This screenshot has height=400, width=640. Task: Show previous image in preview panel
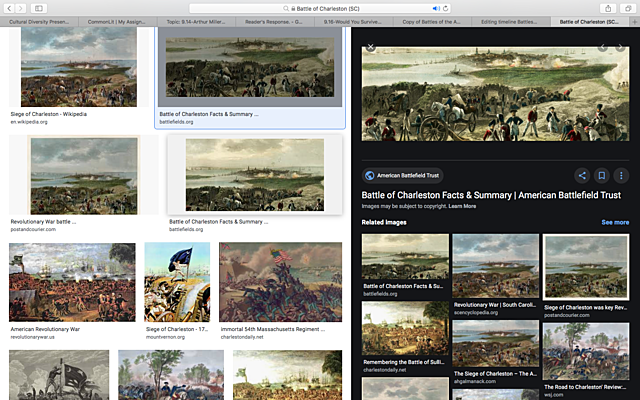coord(602,47)
